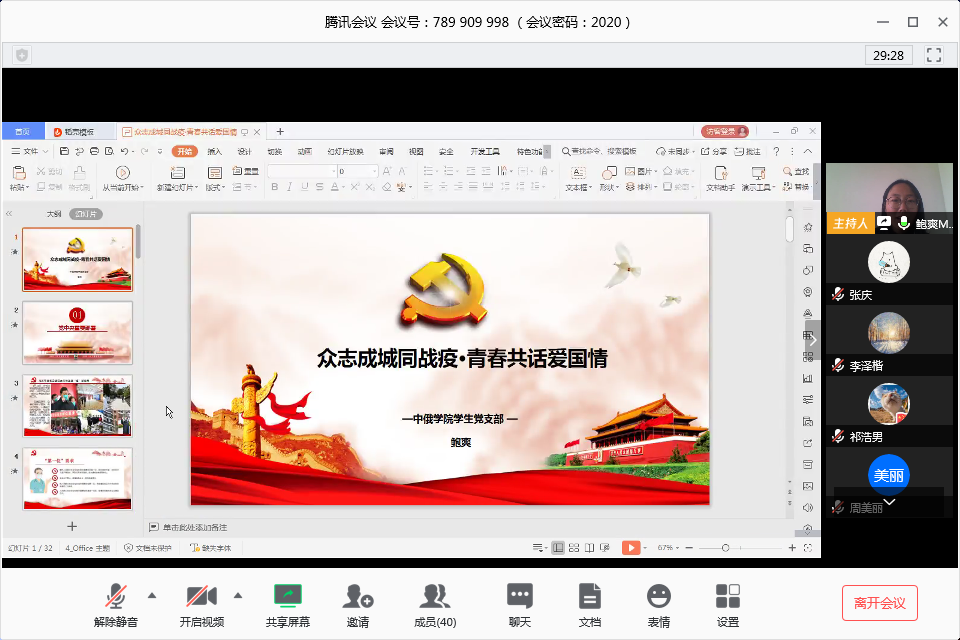Enter full screen mode in Tencent Meeting
The image size is (960, 640).
(x=934, y=55)
